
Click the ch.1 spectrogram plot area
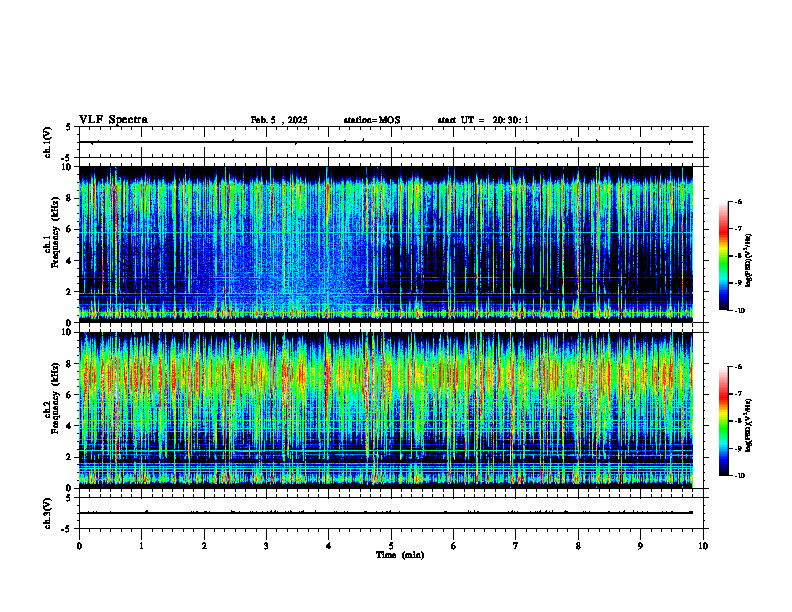click(x=386, y=244)
